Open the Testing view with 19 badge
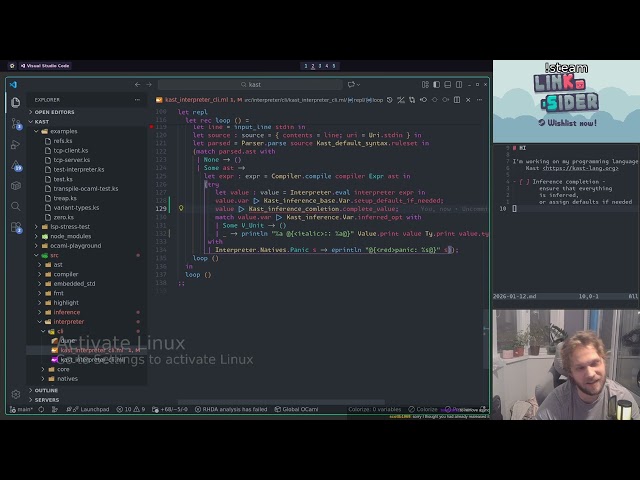 tap(16, 165)
